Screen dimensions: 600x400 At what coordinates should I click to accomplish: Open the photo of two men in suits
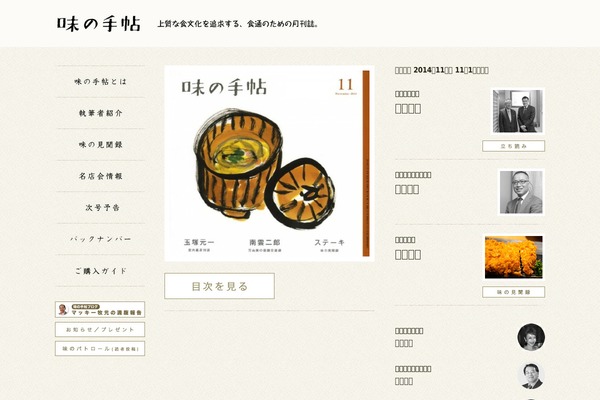coord(517,111)
